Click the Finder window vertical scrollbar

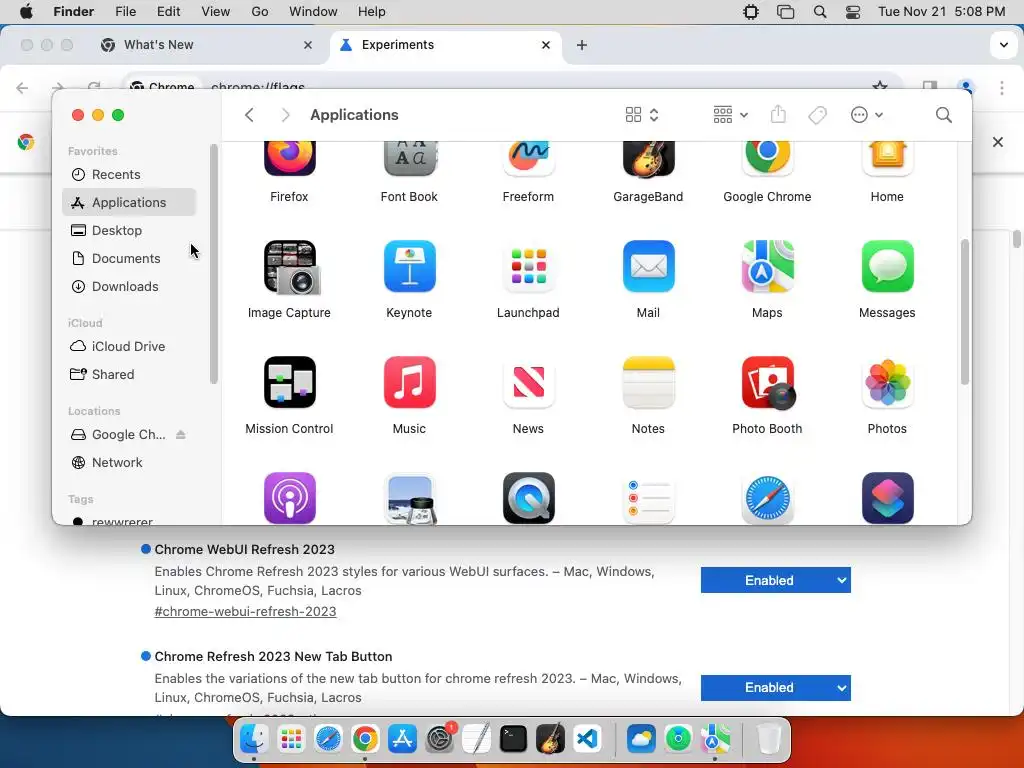coord(964,312)
